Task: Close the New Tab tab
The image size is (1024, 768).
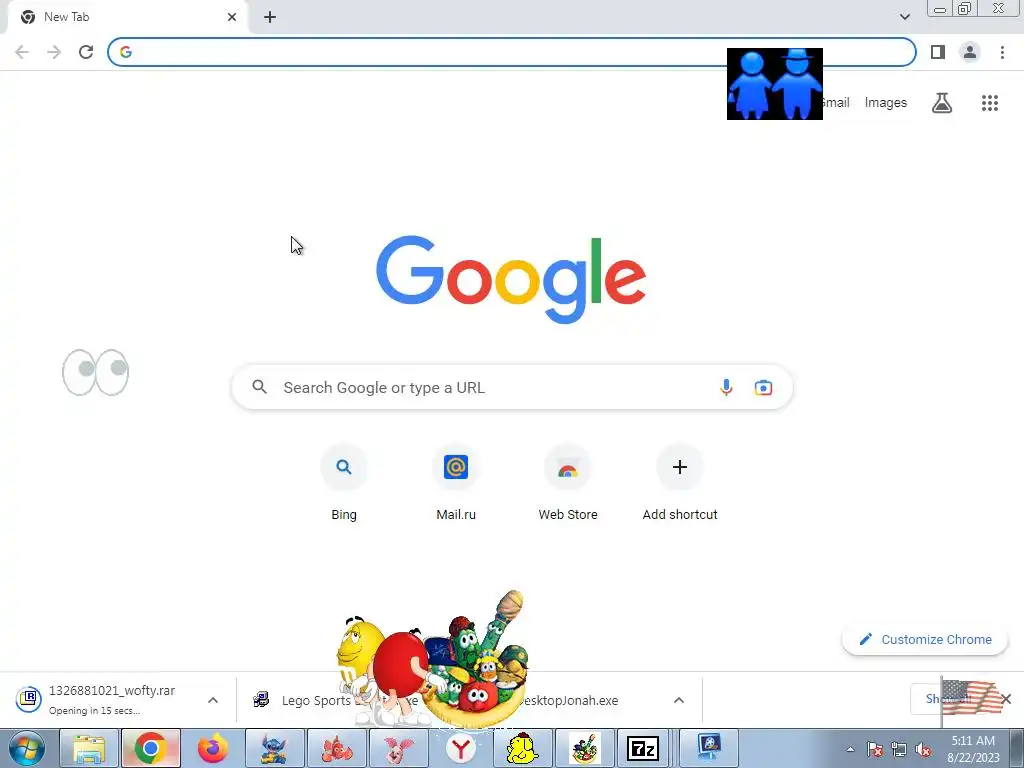Action: 232,17
